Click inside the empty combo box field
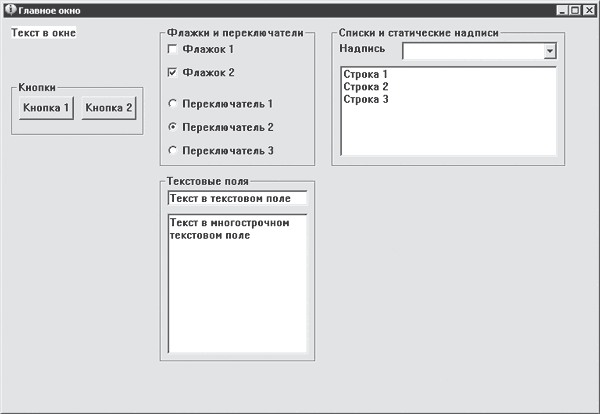The image size is (600, 414). (x=472, y=50)
